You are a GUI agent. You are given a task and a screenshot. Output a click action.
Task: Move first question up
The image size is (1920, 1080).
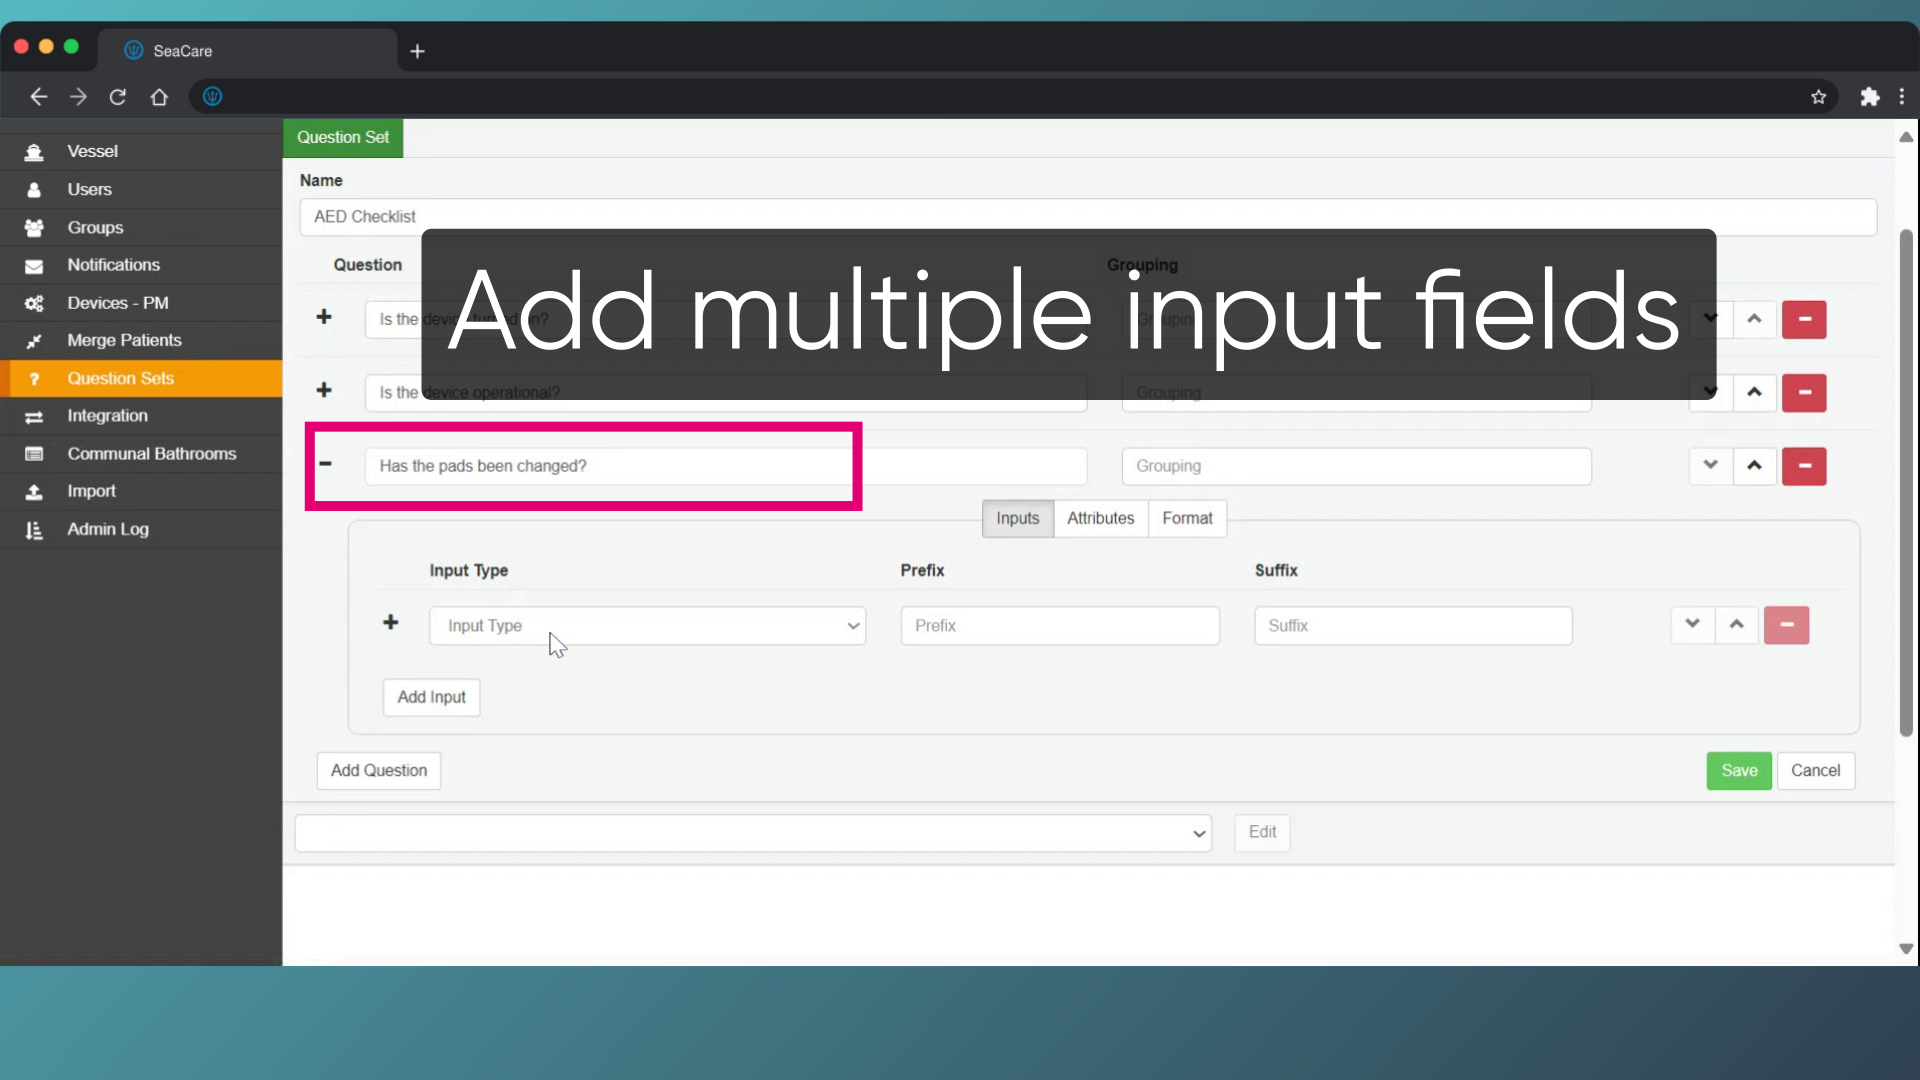1754,320
